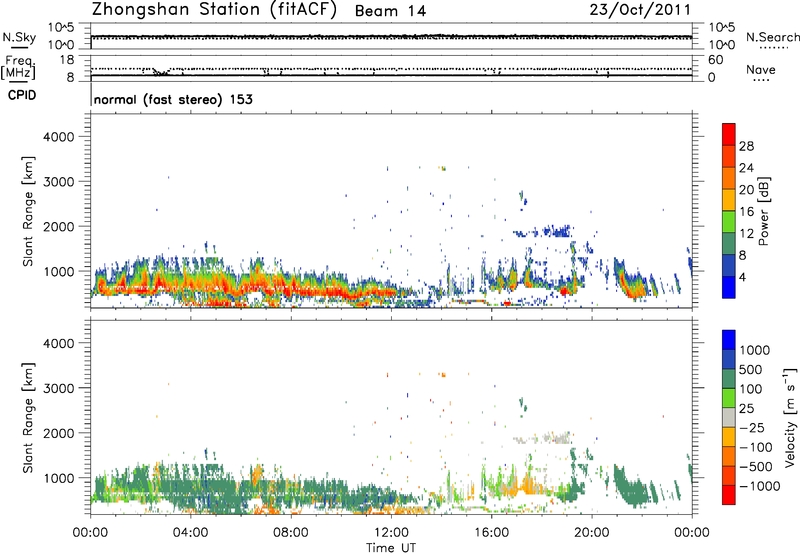Click the '20:00' time tick label
This screenshot has width=800, height=554.
(x=591, y=533)
